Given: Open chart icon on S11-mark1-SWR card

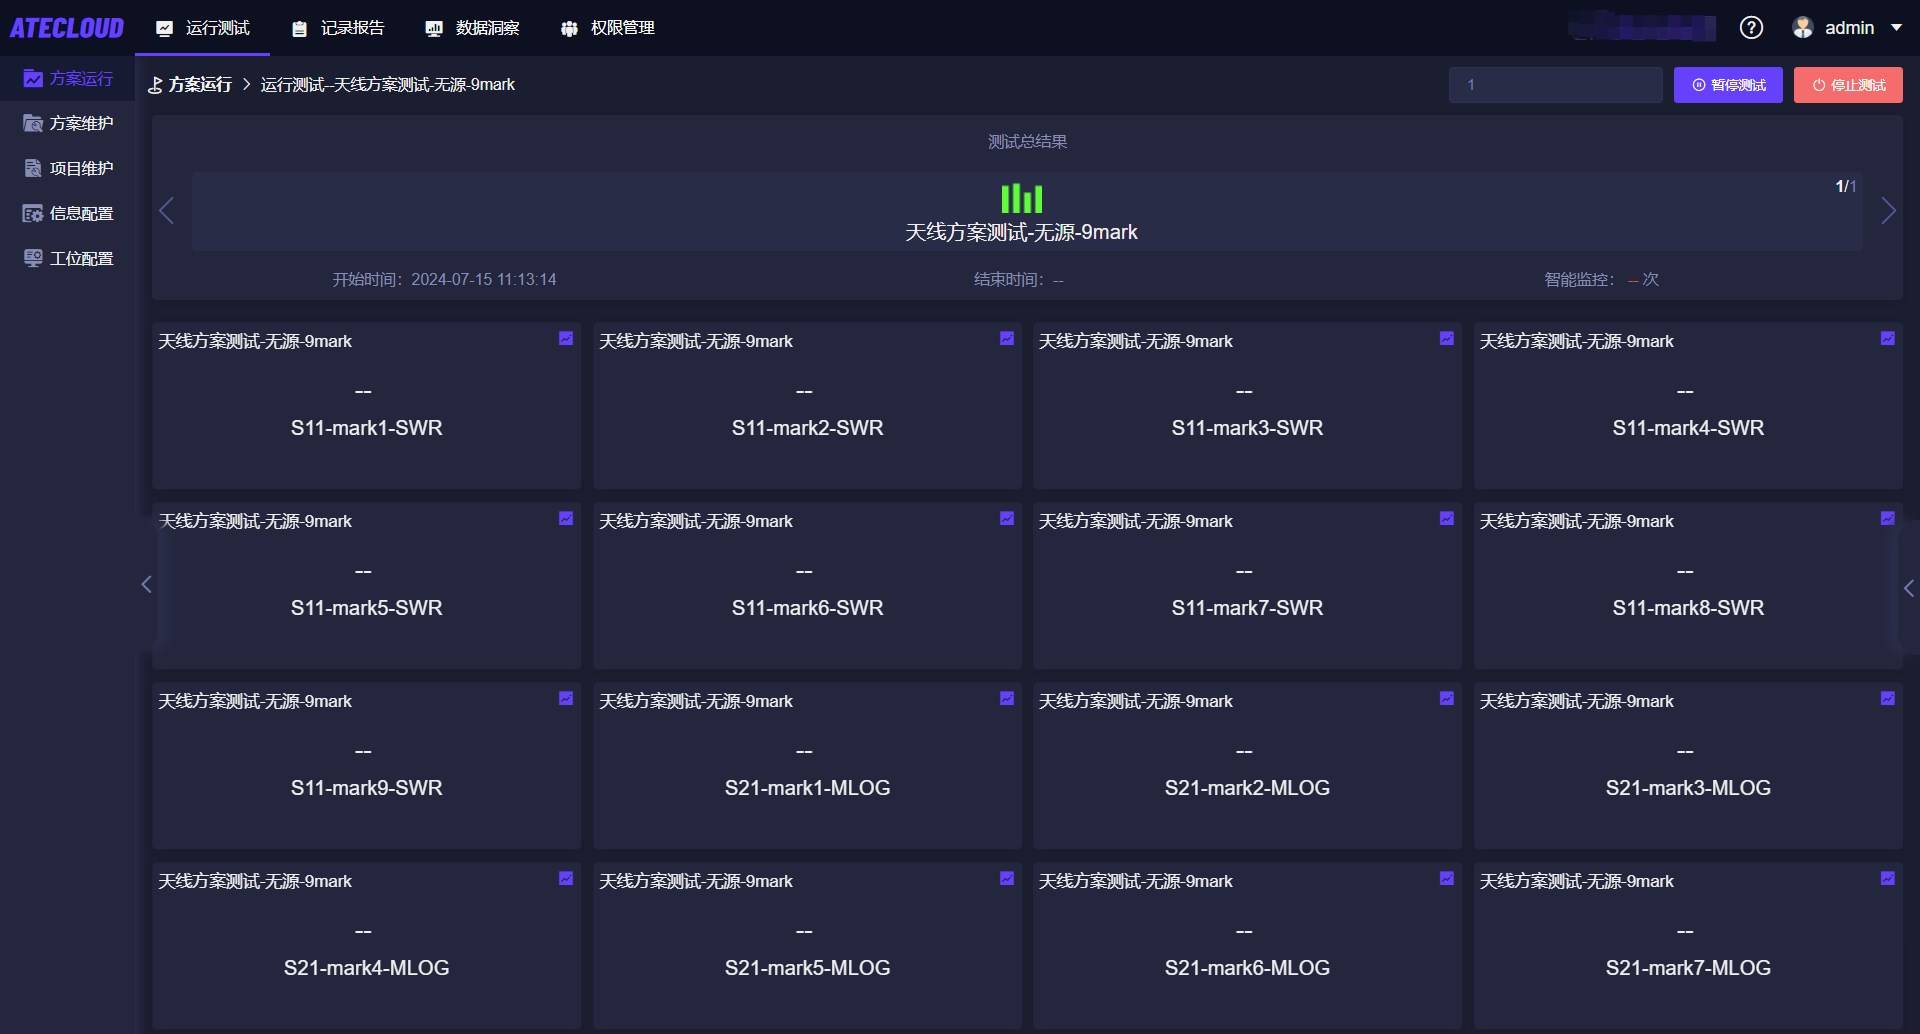Looking at the screenshot, I should pos(566,339).
